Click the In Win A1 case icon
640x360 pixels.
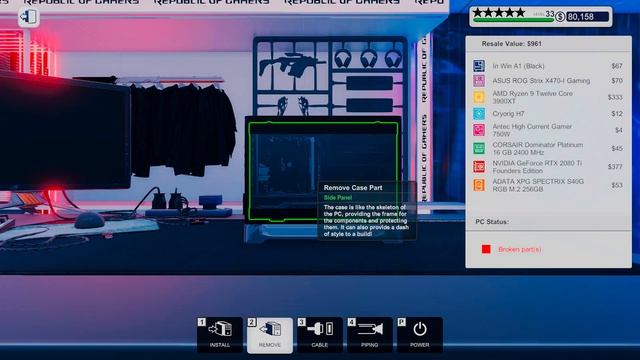pyautogui.click(x=479, y=66)
